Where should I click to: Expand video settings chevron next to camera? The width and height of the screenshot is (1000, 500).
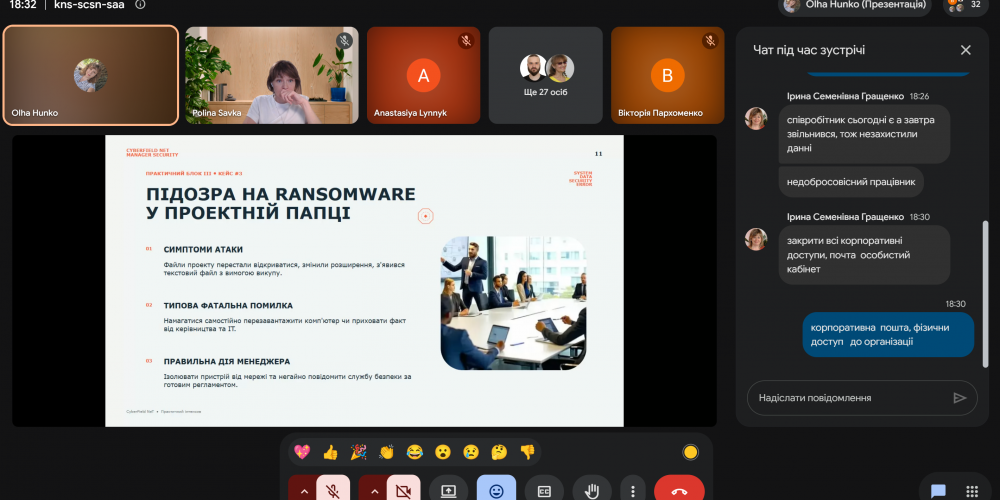374,490
